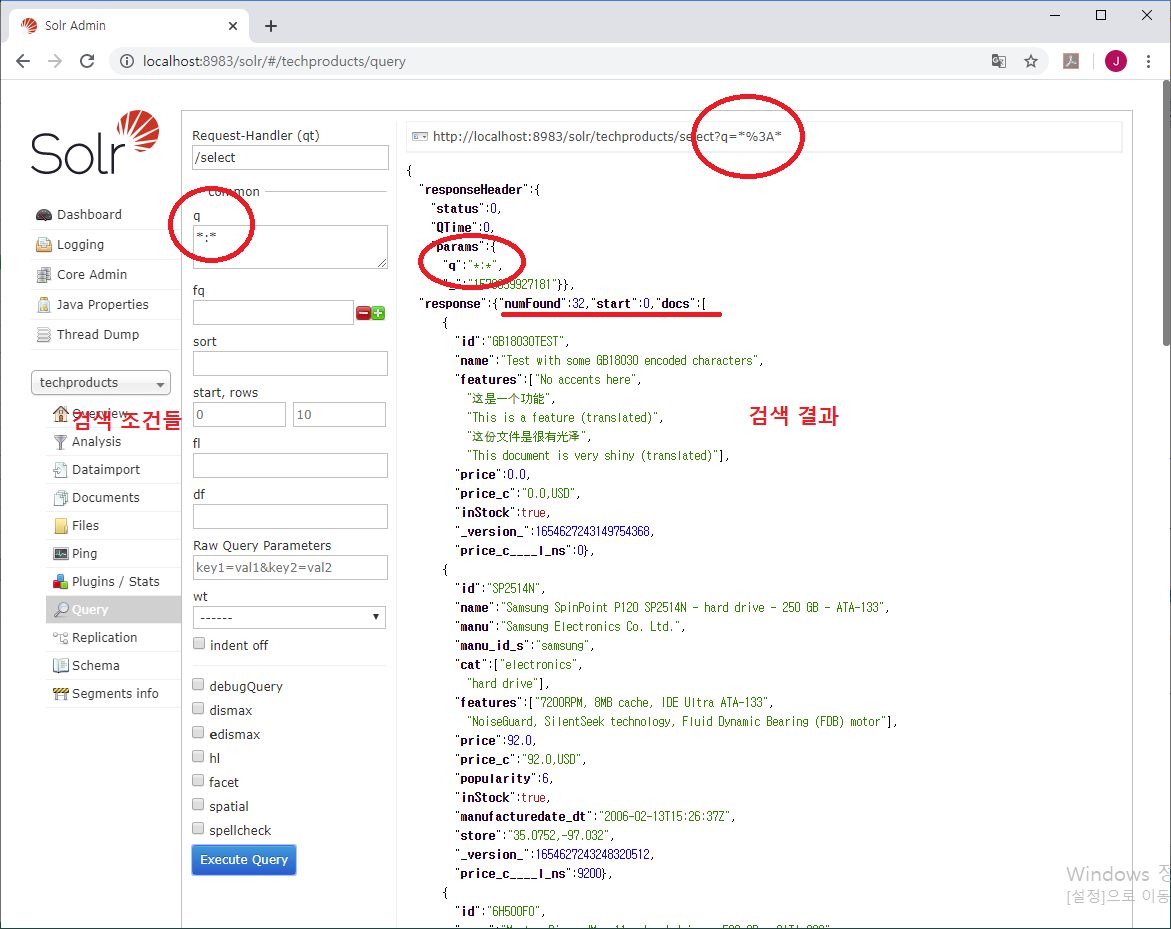Open the Replication icon
Image resolution: width=1171 pixels, height=929 pixels.
[60, 638]
